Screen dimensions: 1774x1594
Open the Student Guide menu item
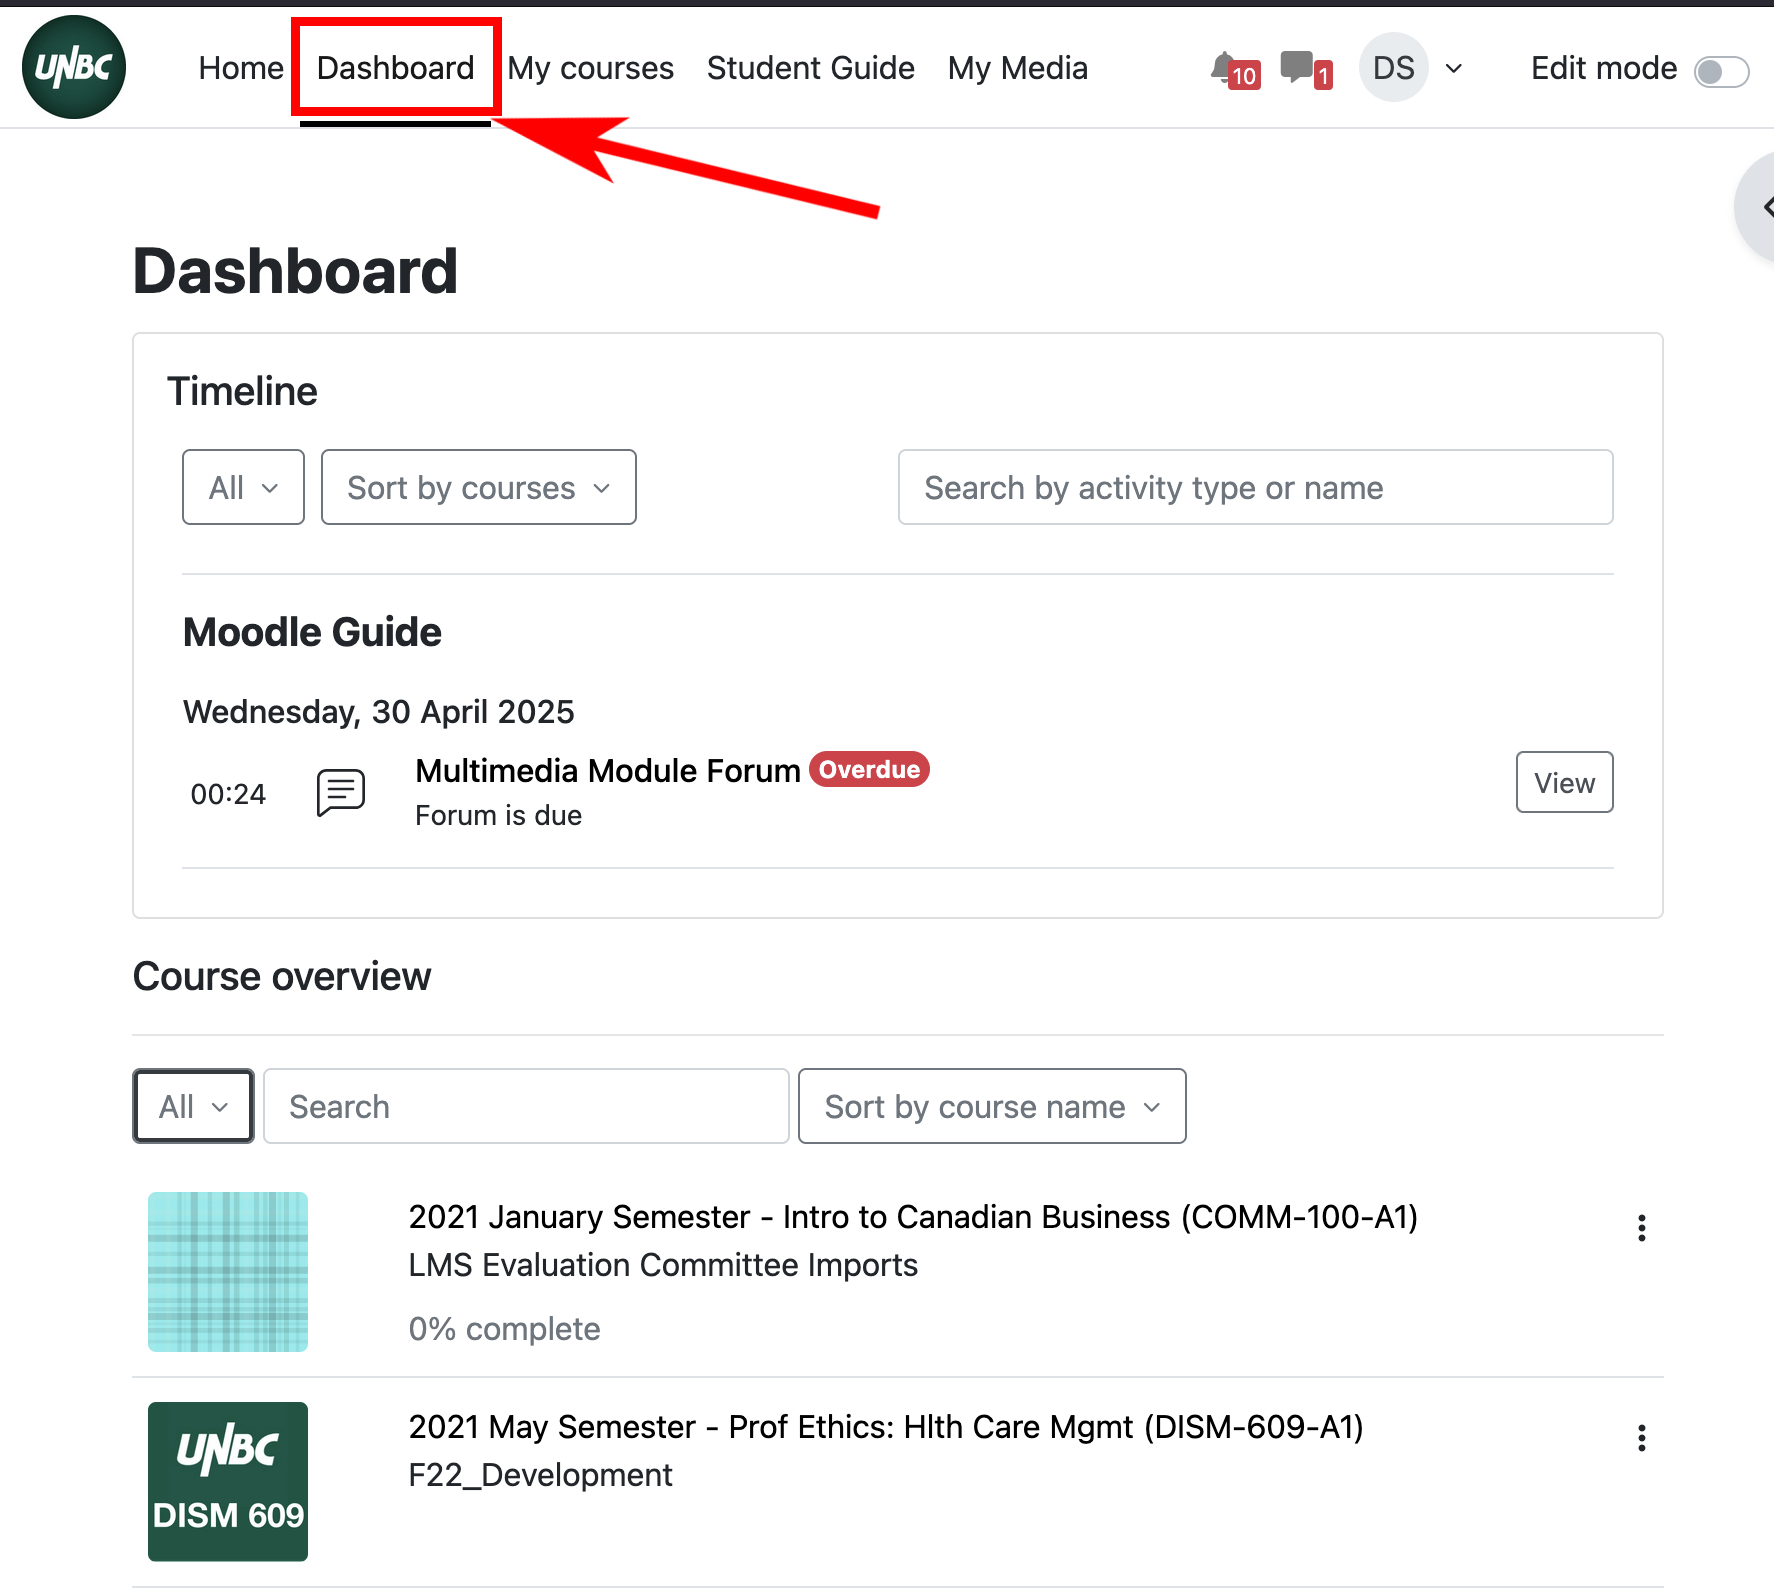tap(810, 68)
